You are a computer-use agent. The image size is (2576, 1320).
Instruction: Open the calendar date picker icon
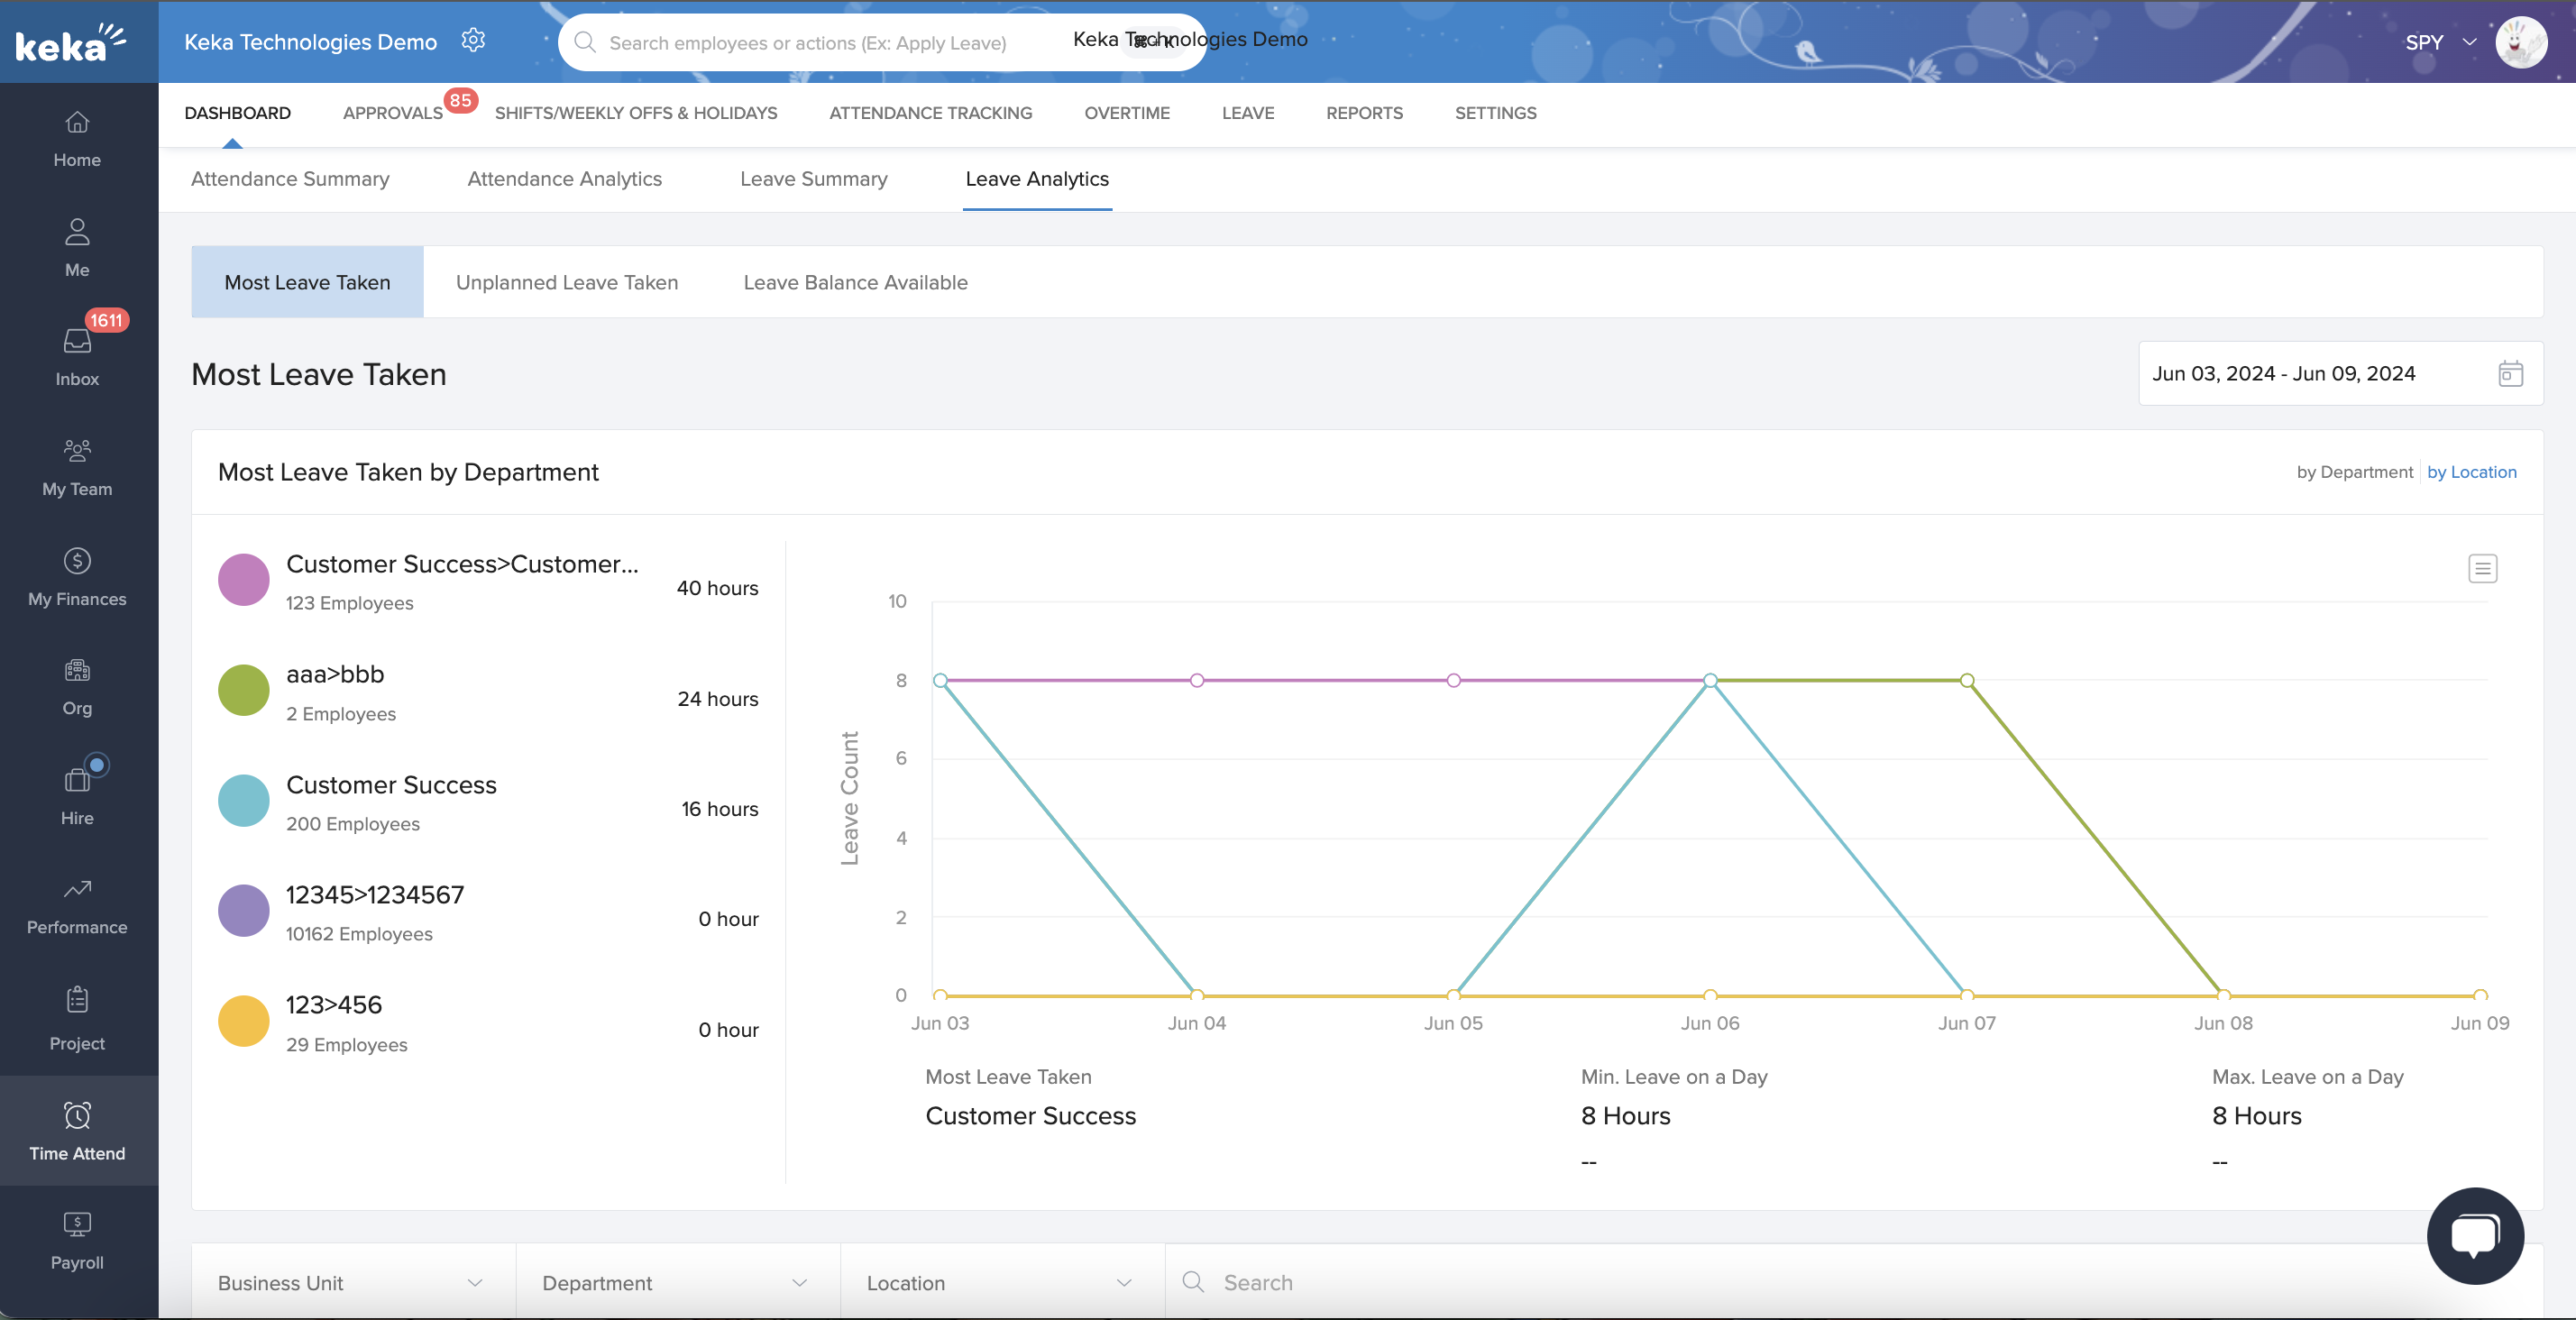click(x=2510, y=373)
